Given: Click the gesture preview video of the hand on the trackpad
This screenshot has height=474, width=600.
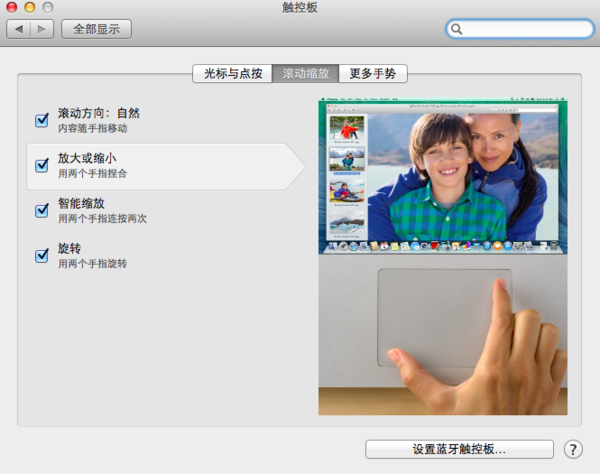Looking at the screenshot, I should 443,256.
